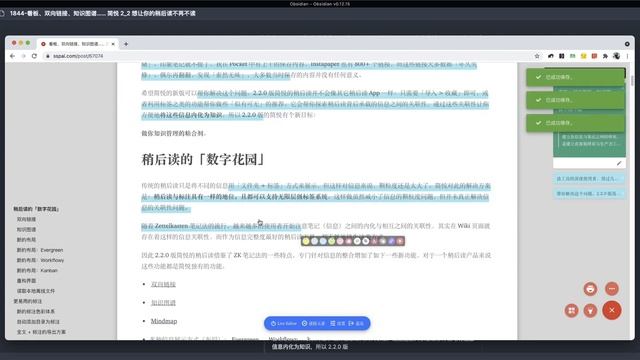The width and height of the screenshot is (640, 360).
Task: Dismiss the bottom green saved notification
Action: [575, 123]
